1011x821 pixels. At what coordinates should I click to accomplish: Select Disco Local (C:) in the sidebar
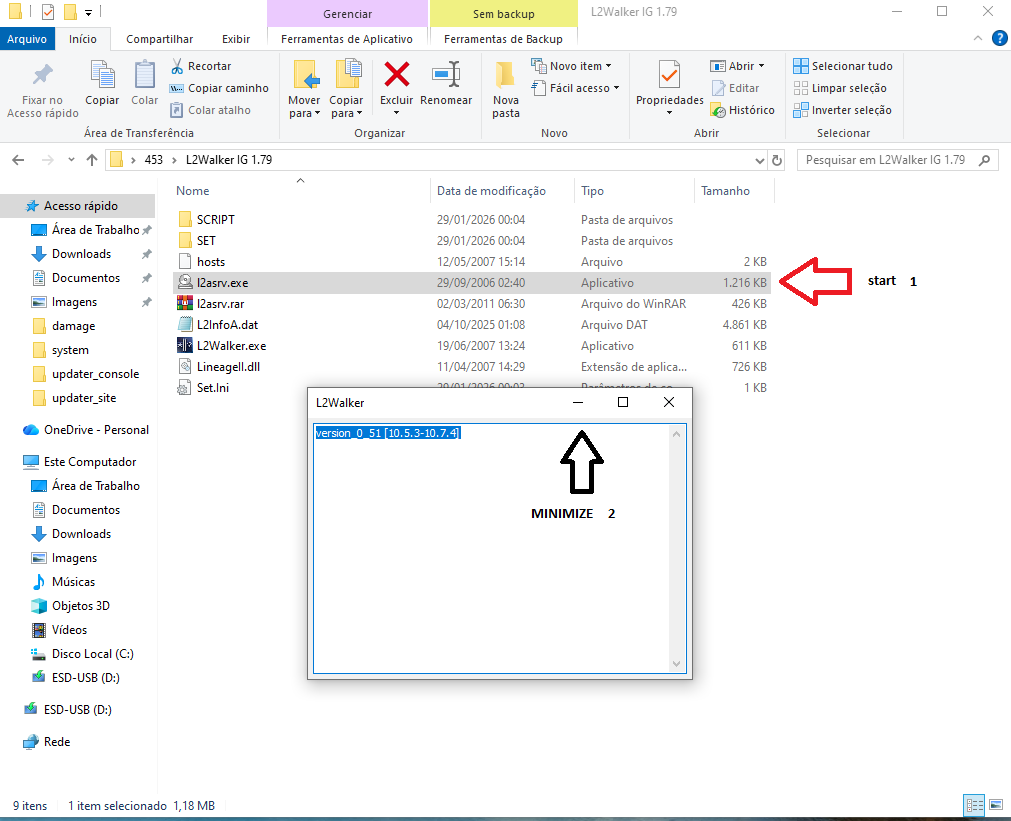[93, 654]
